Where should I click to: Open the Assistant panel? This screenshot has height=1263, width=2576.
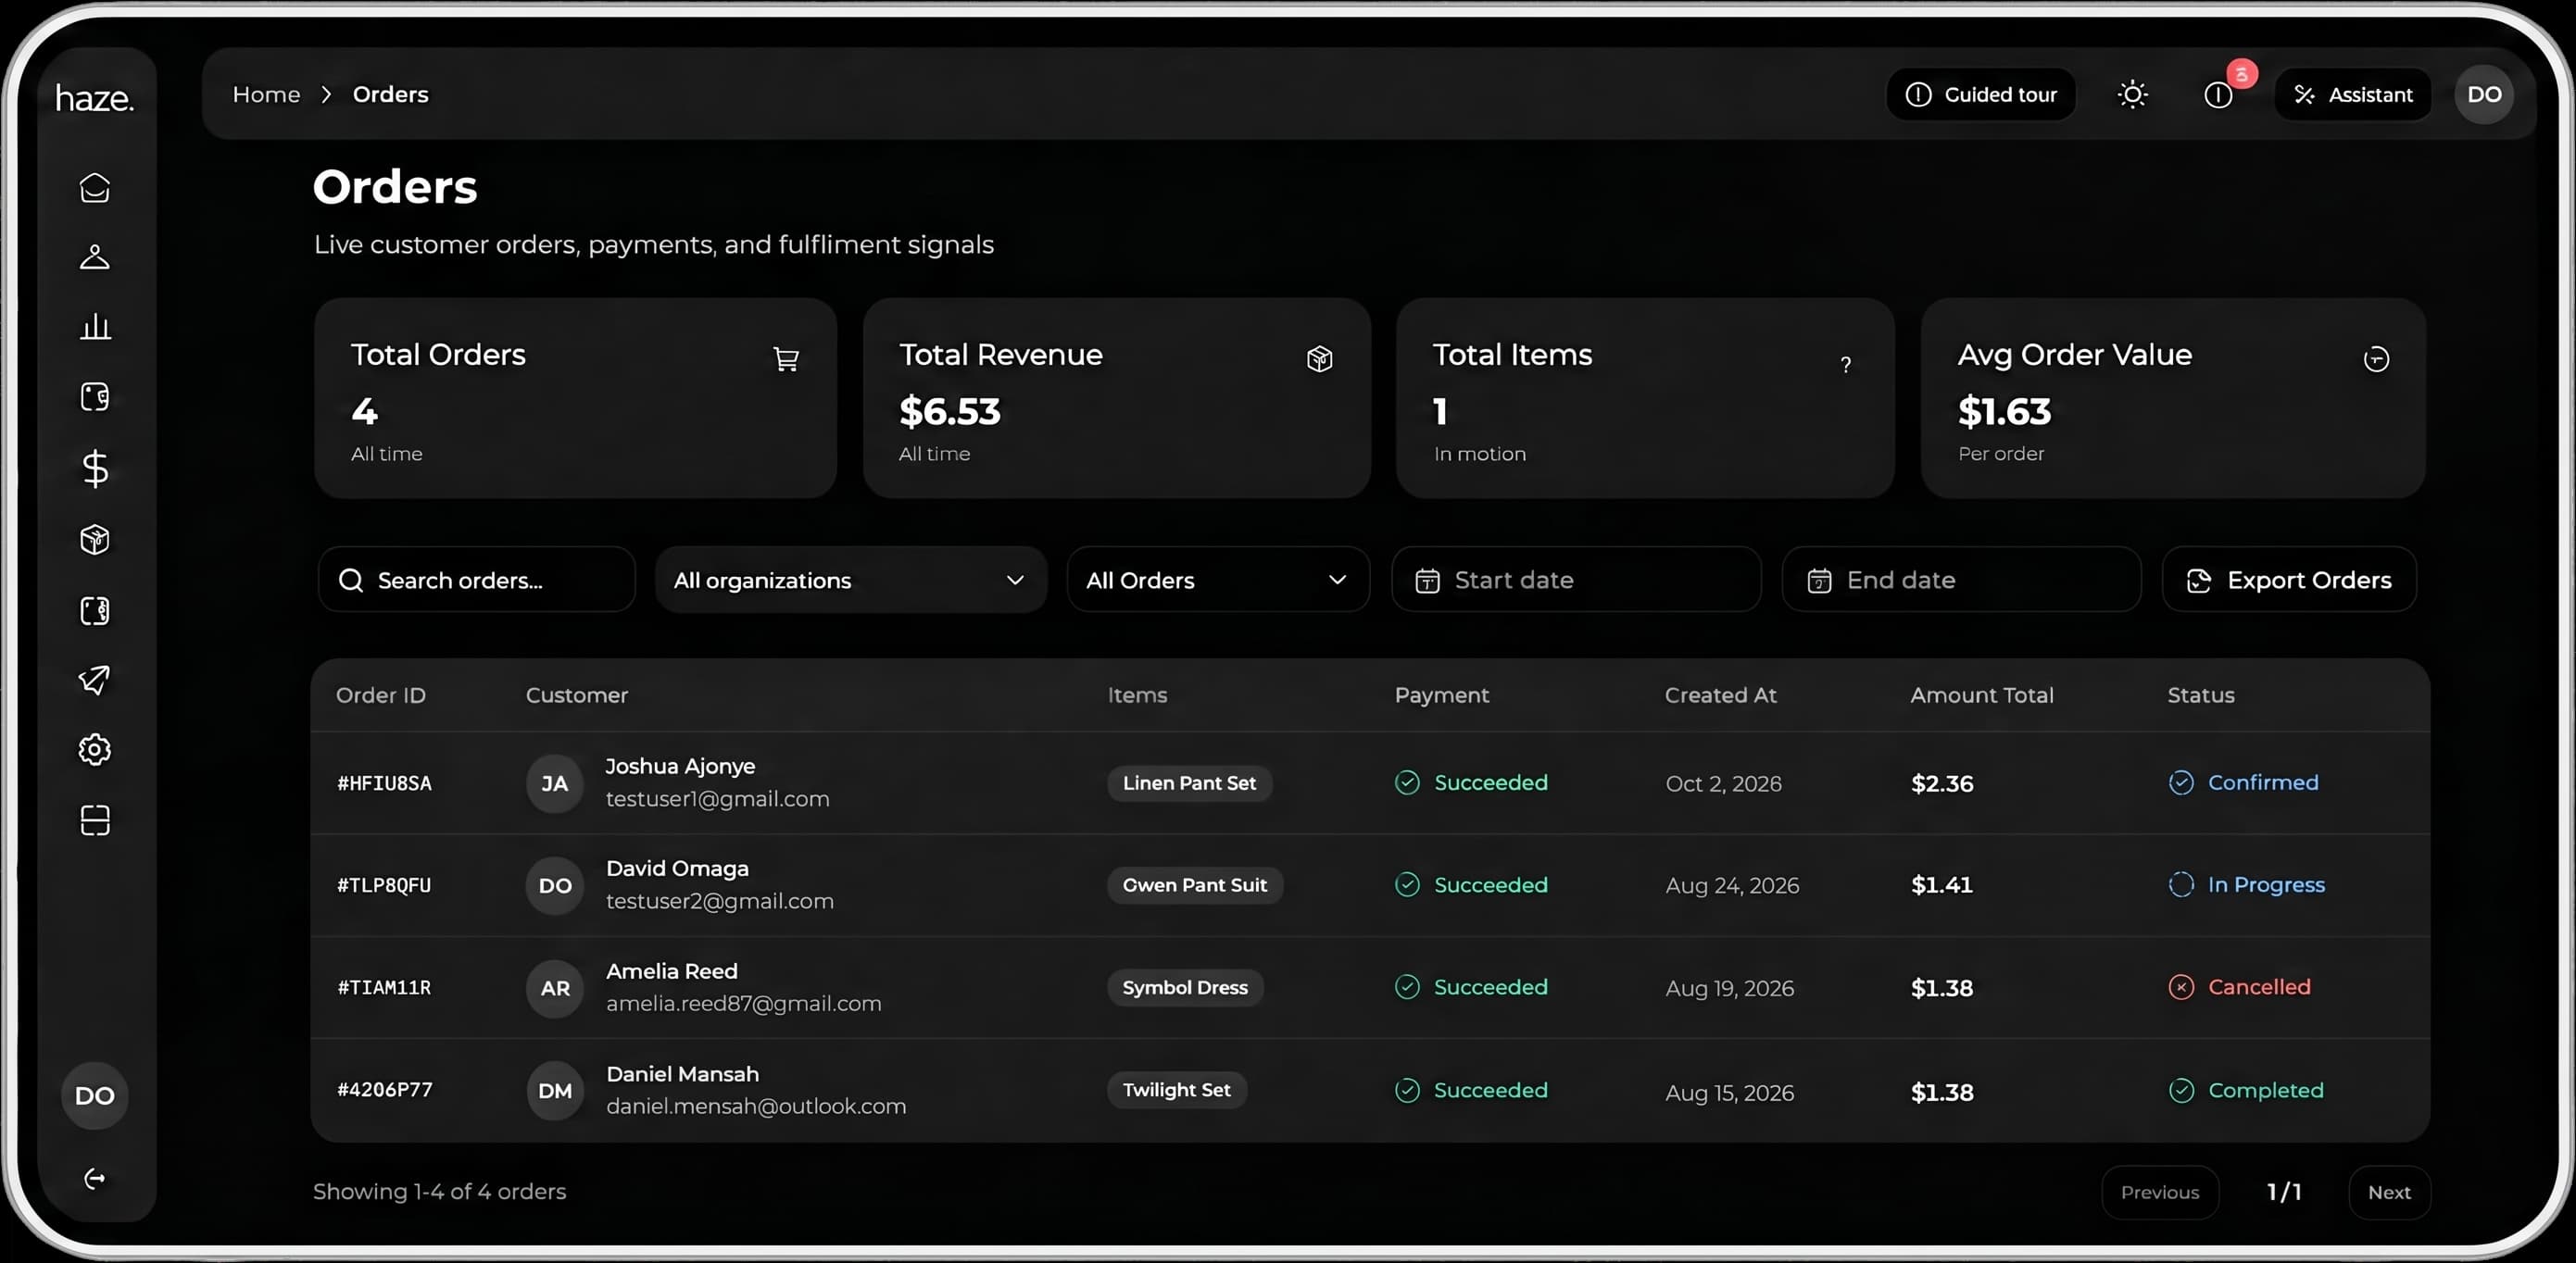click(x=2352, y=94)
